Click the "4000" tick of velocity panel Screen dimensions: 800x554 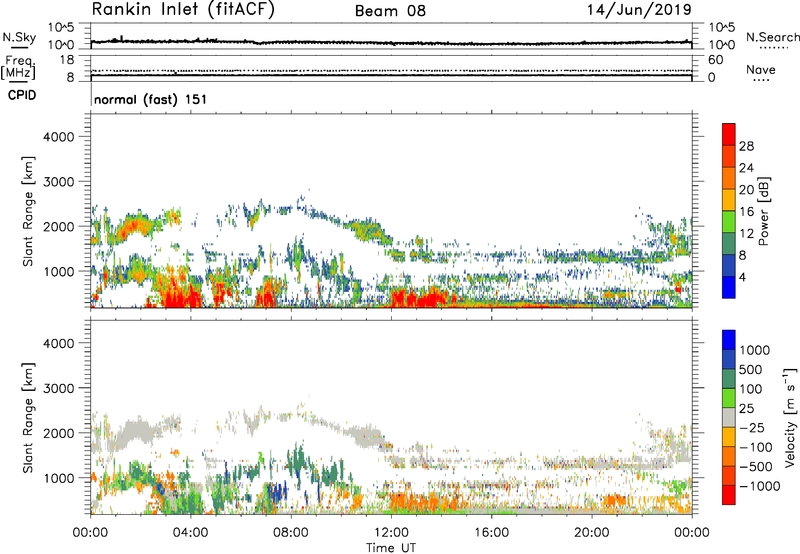(58, 343)
